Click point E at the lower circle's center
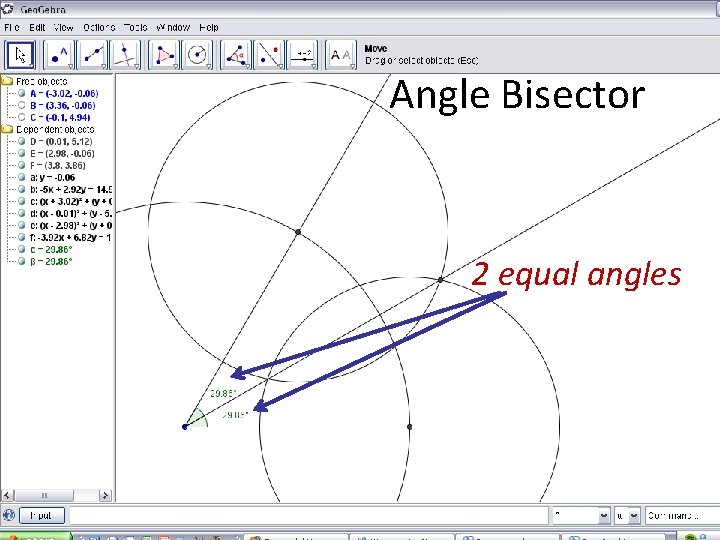The image size is (720, 540). click(x=410, y=427)
